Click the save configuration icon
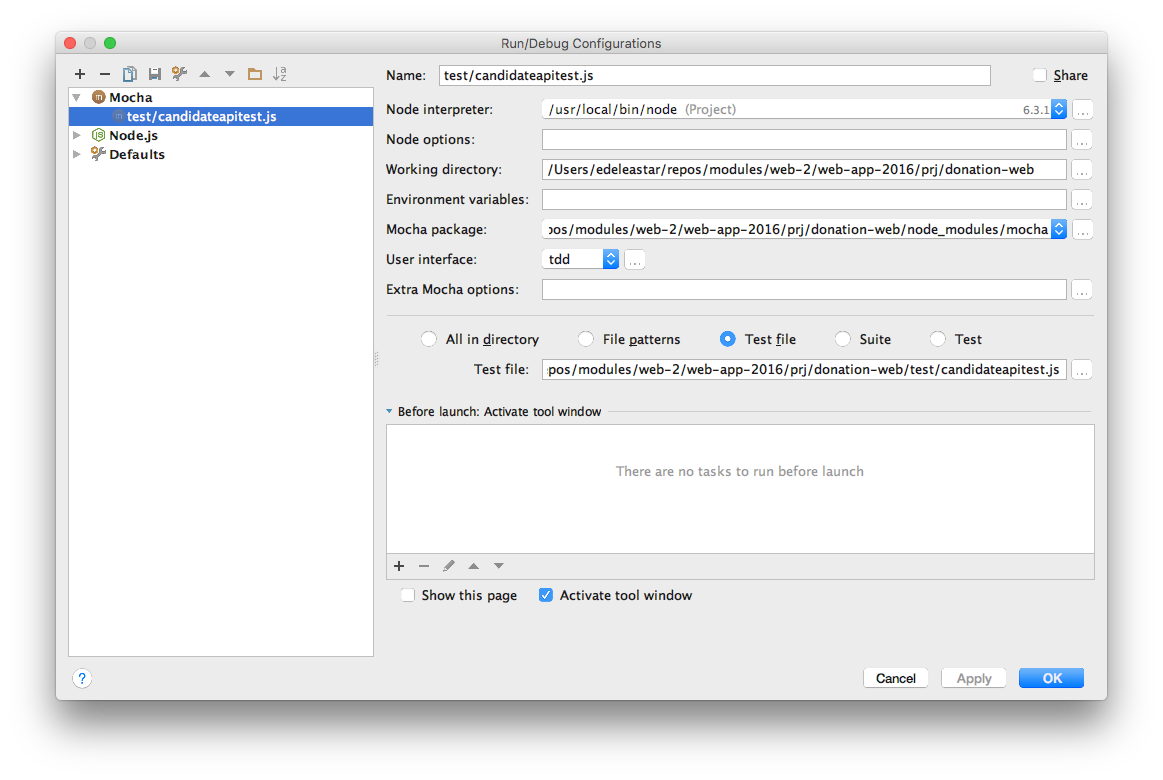 tap(154, 74)
